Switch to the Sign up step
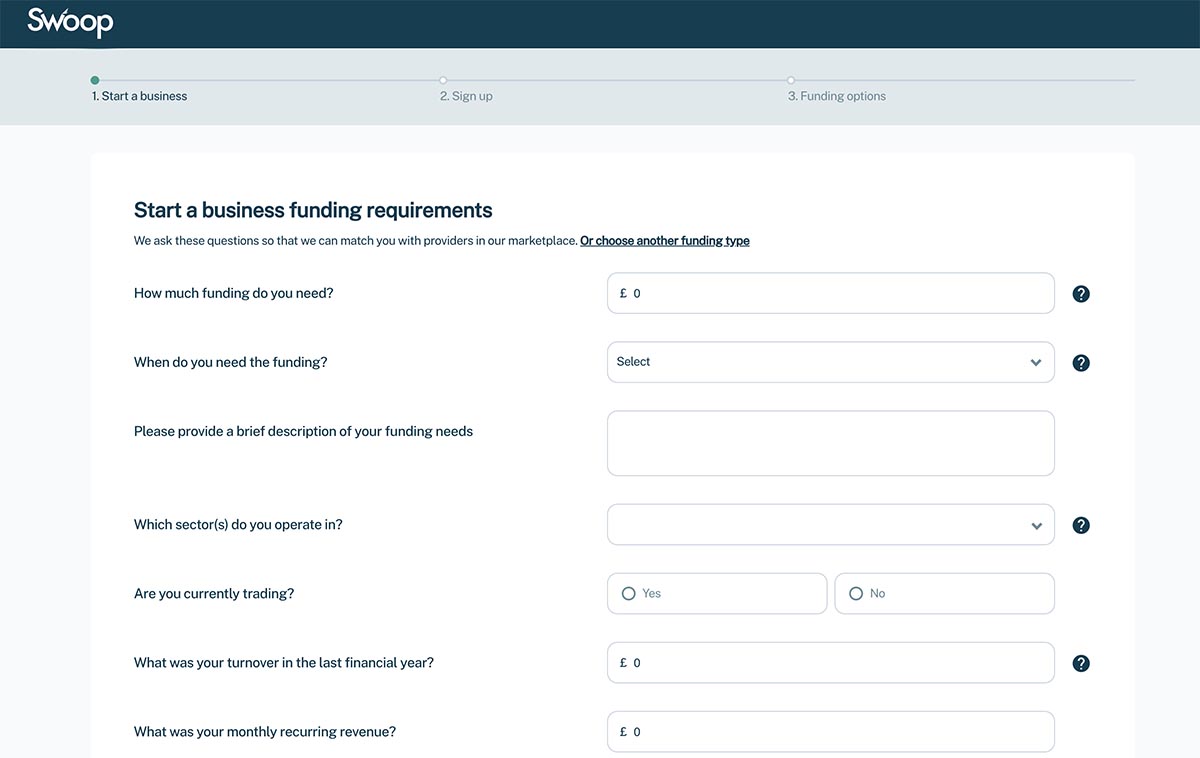Viewport: 1200px width, 758px height. [466, 95]
